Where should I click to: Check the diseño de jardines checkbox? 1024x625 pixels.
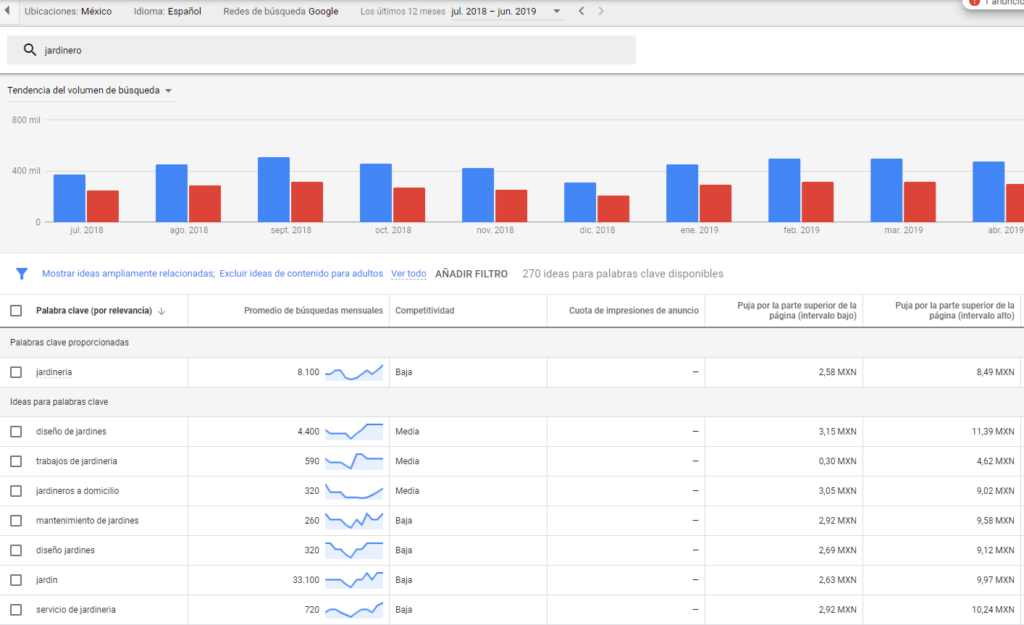click(16, 432)
